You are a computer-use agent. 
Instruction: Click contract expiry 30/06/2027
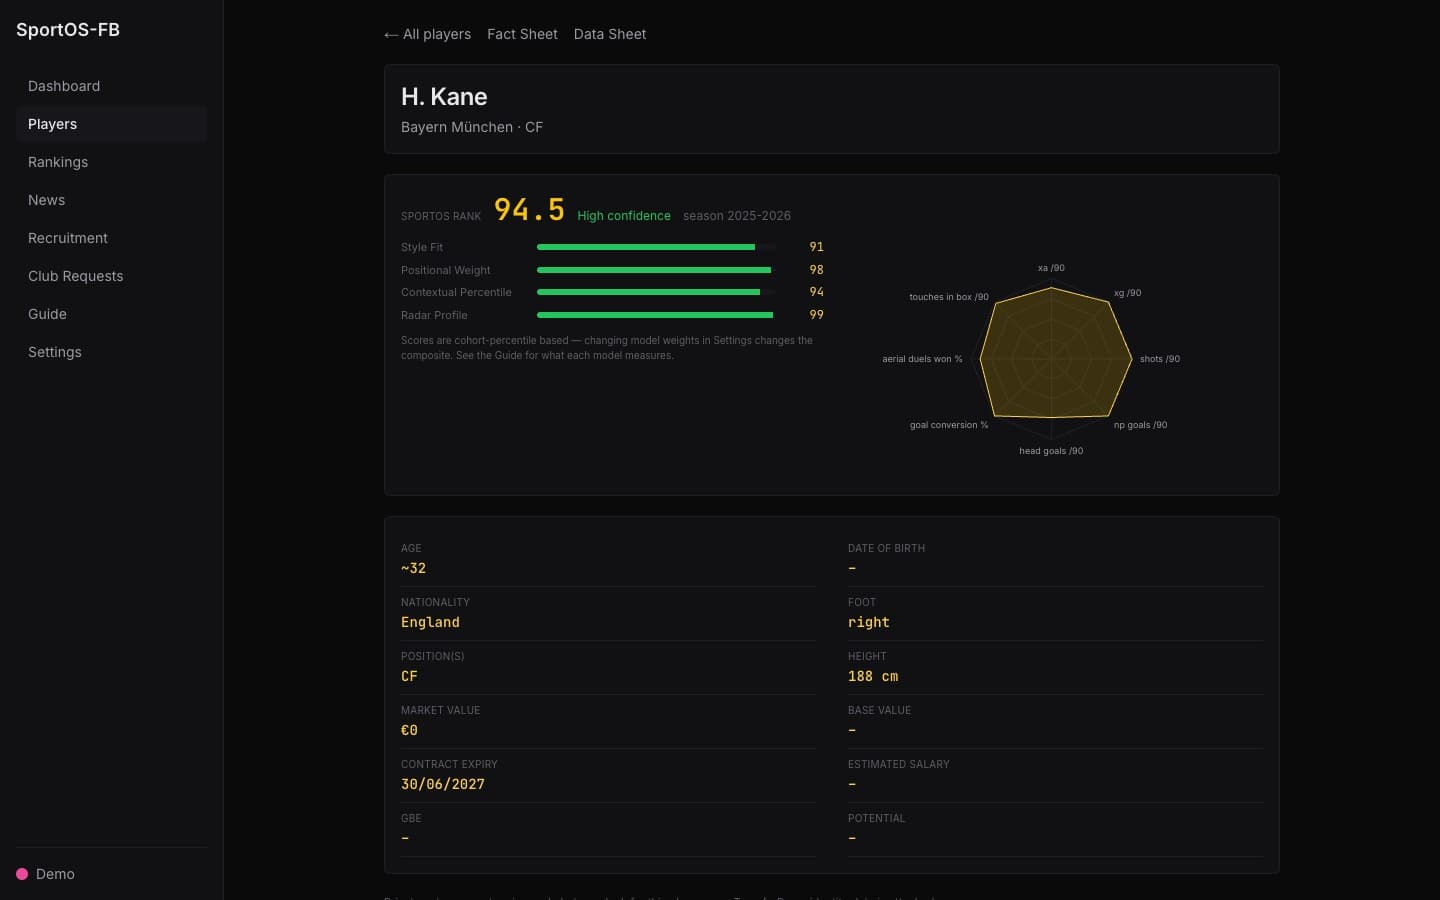click(x=442, y=784)
